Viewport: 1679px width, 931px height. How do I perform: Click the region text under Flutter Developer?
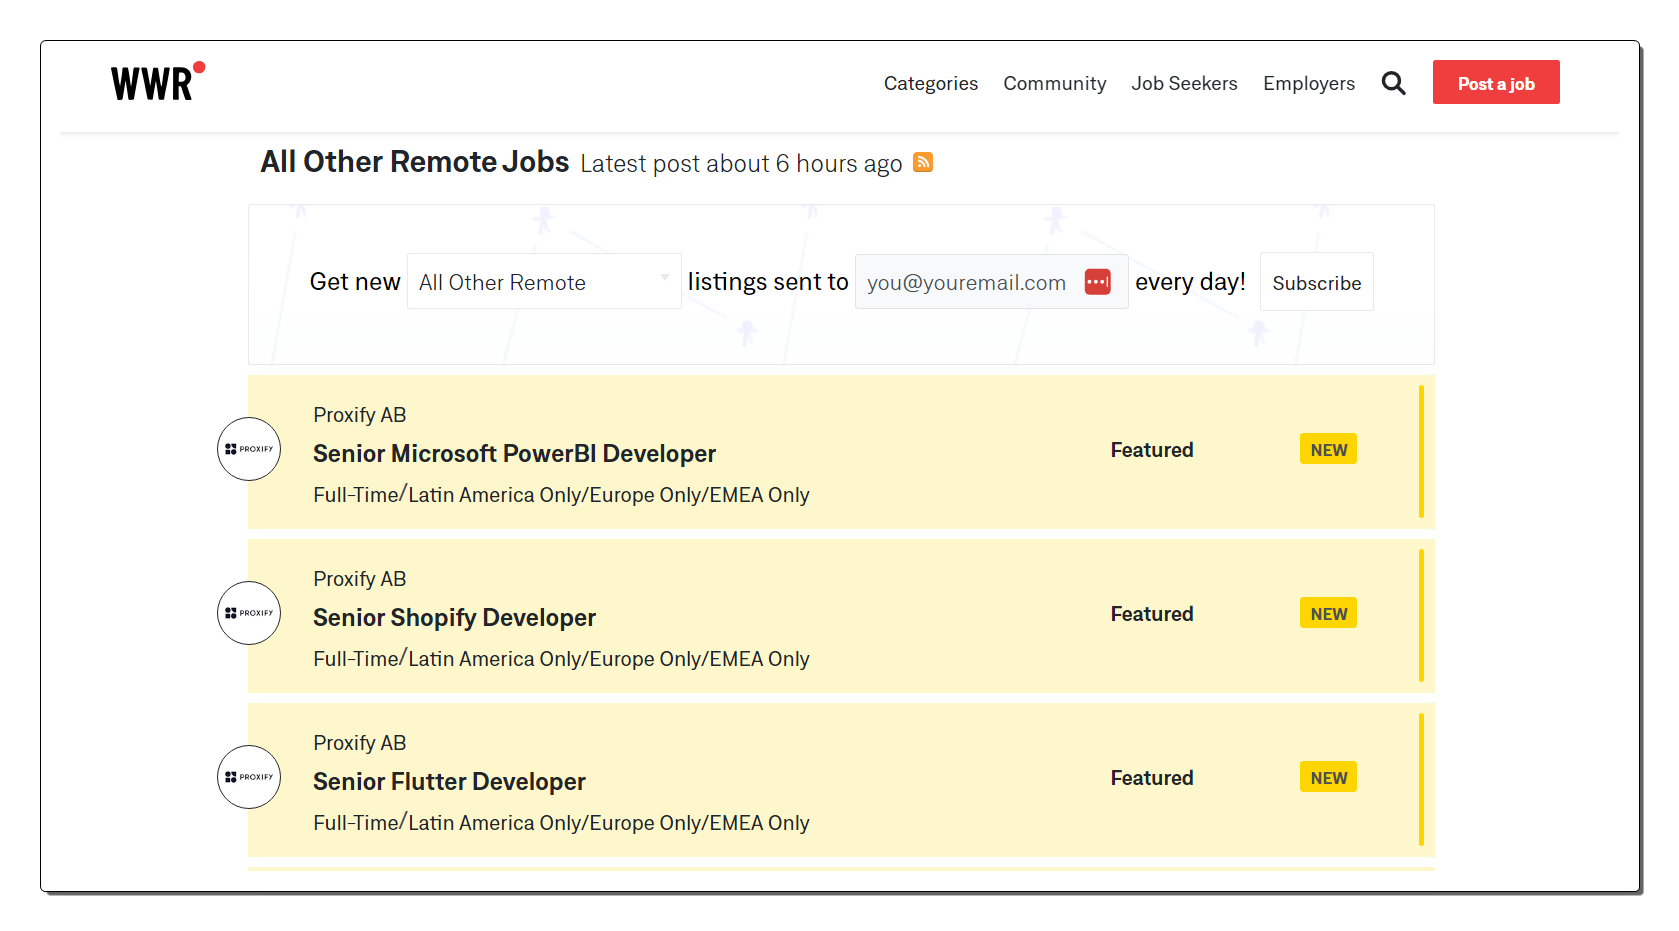point(561,822)
